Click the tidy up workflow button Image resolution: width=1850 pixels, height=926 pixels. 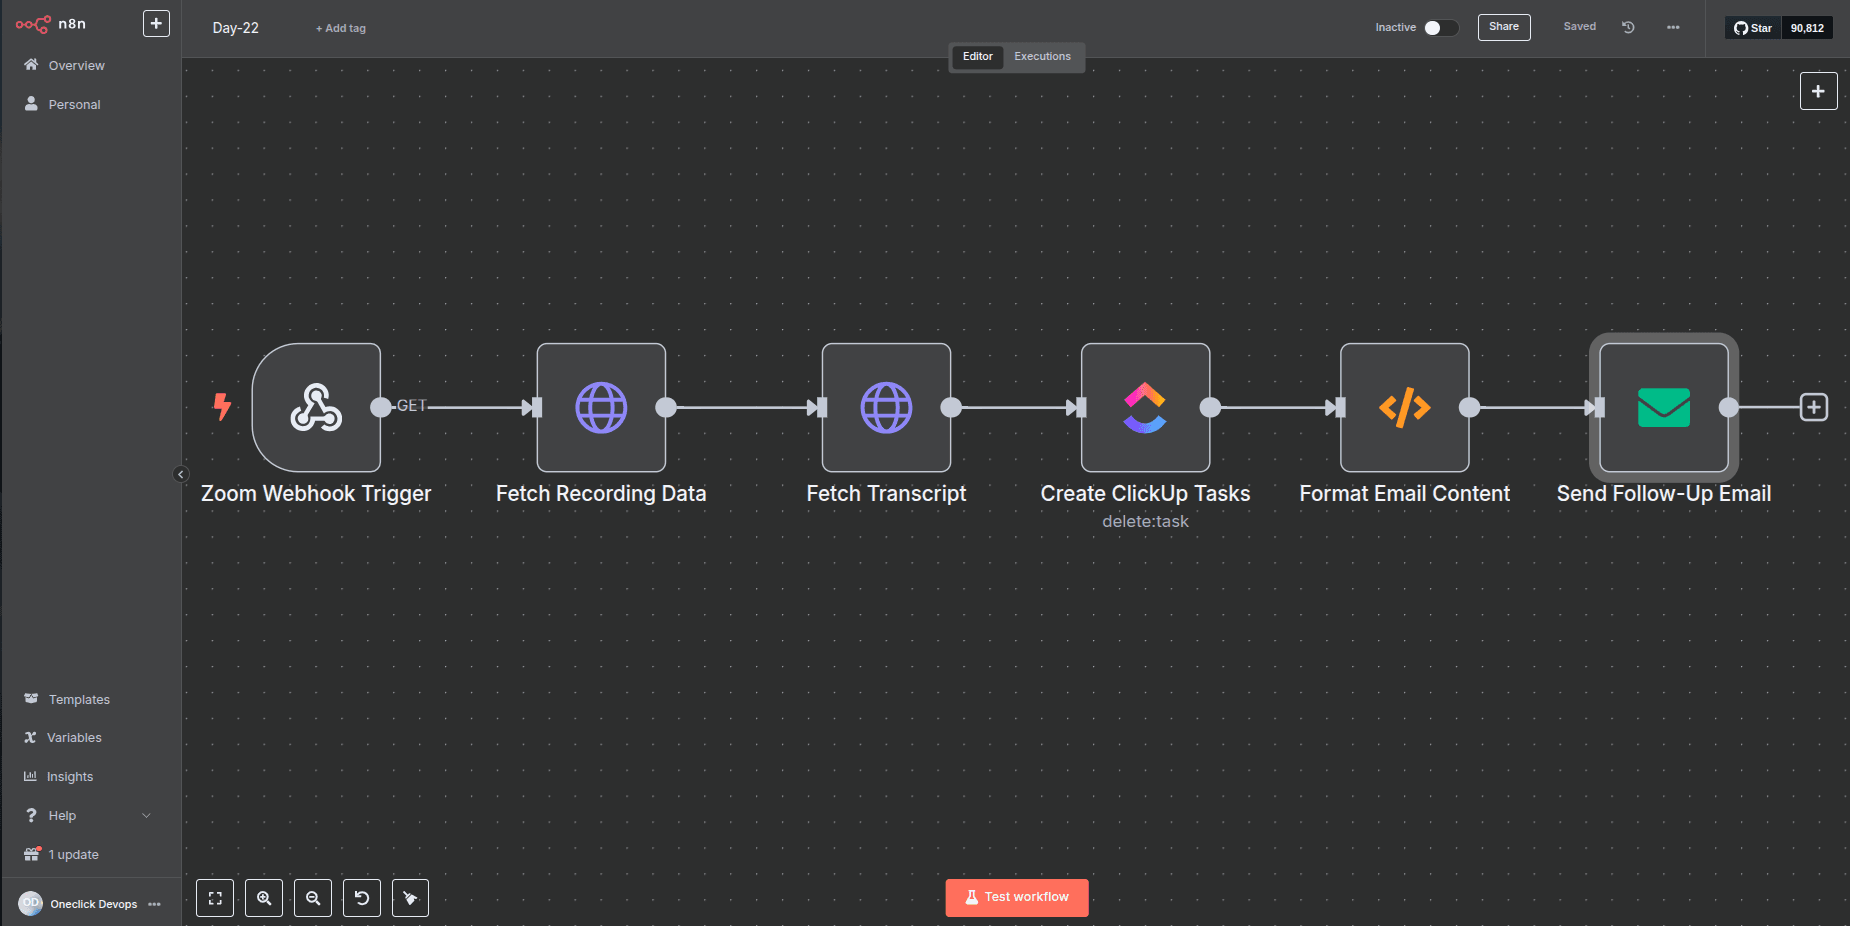click(410, 898)
